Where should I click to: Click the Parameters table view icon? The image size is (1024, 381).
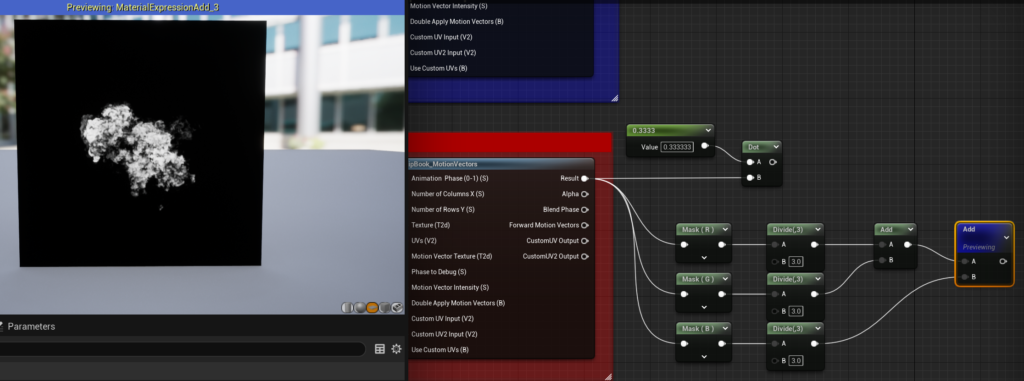(x=379, y=349)
